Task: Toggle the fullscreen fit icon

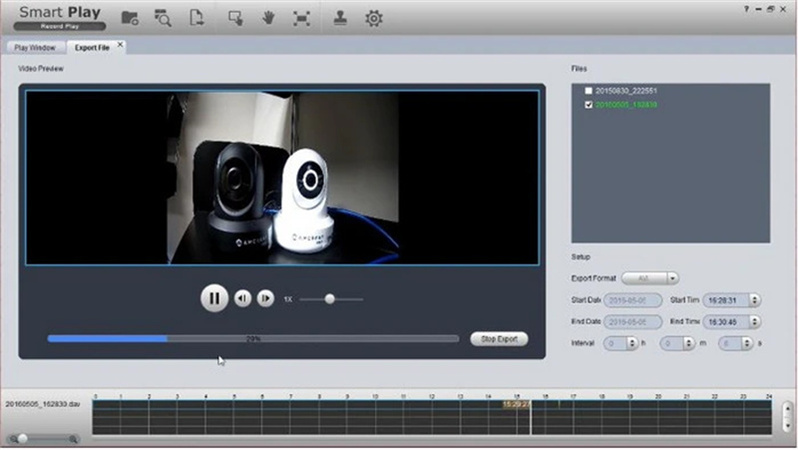Action: (x=302, y=18)
